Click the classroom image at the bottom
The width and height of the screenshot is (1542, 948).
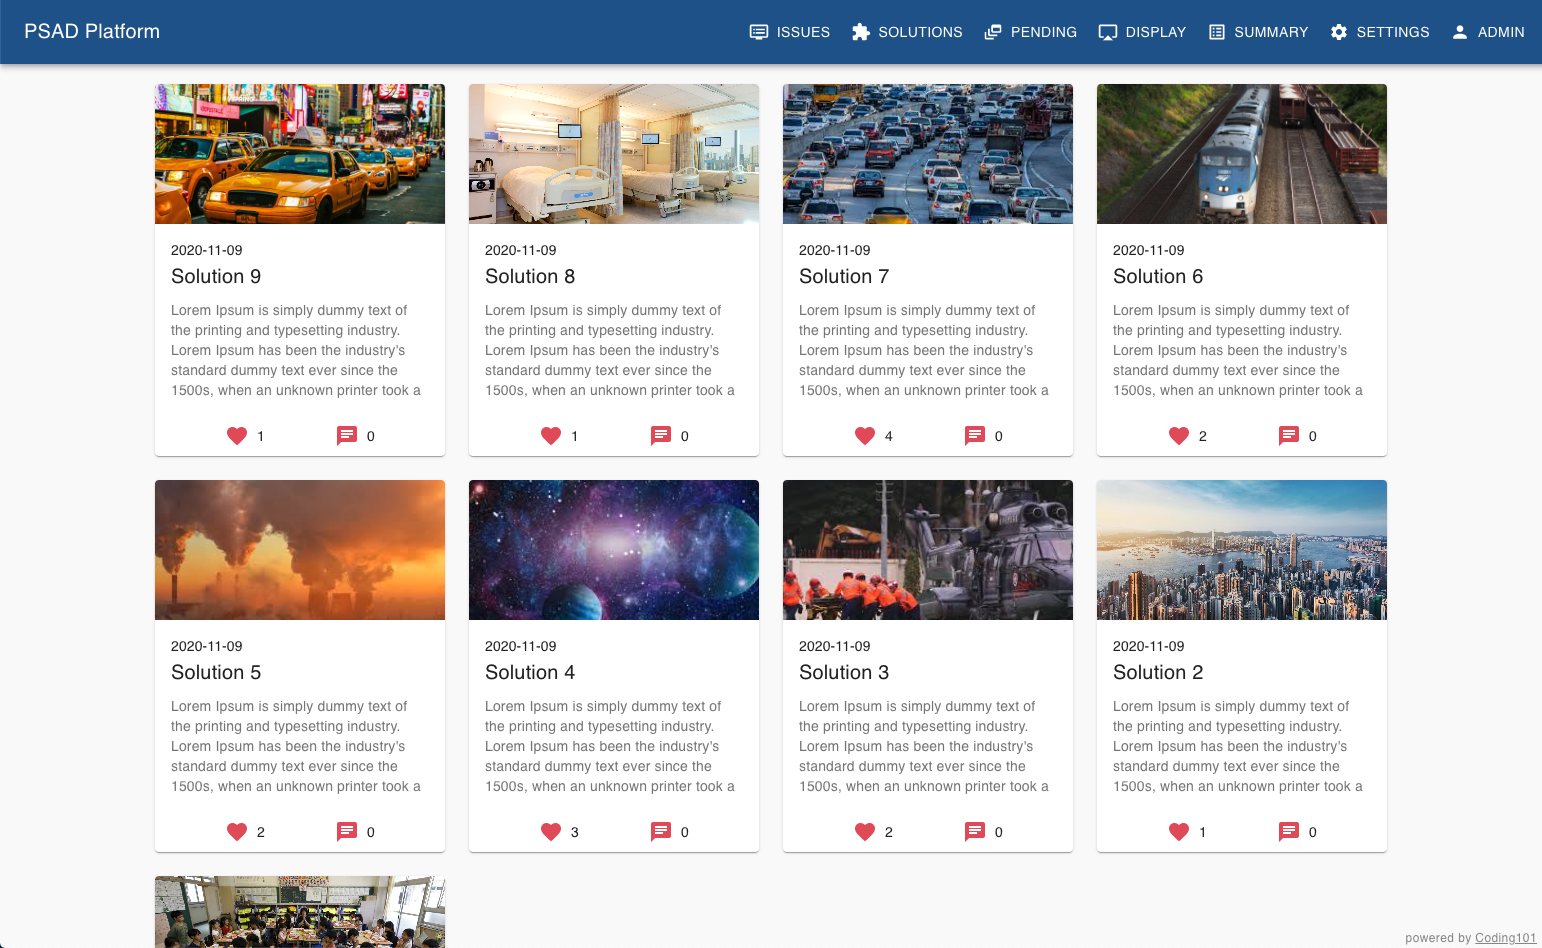300,912
